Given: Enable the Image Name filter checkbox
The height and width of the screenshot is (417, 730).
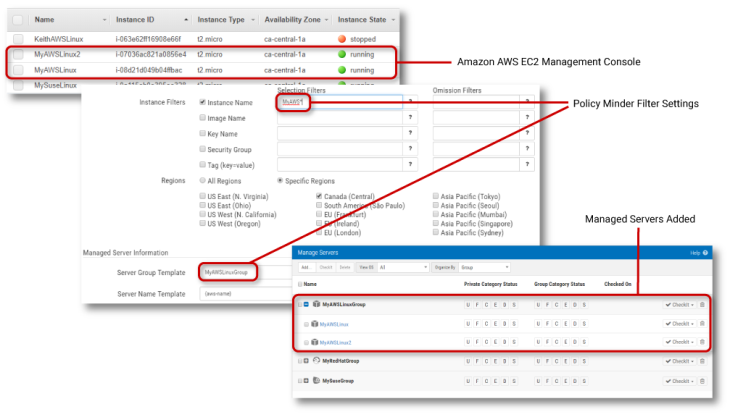Looking at the screenshot, I should point(203,118).
